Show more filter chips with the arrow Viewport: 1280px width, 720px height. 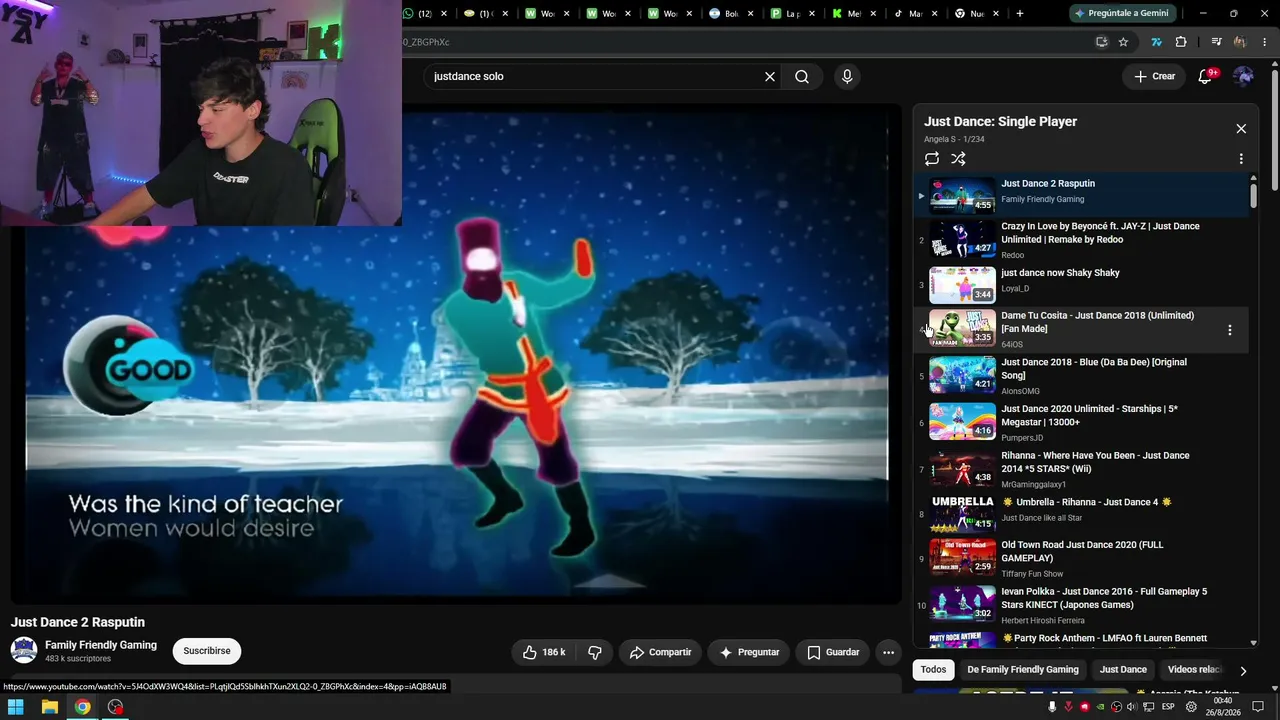pos(1243,671)
